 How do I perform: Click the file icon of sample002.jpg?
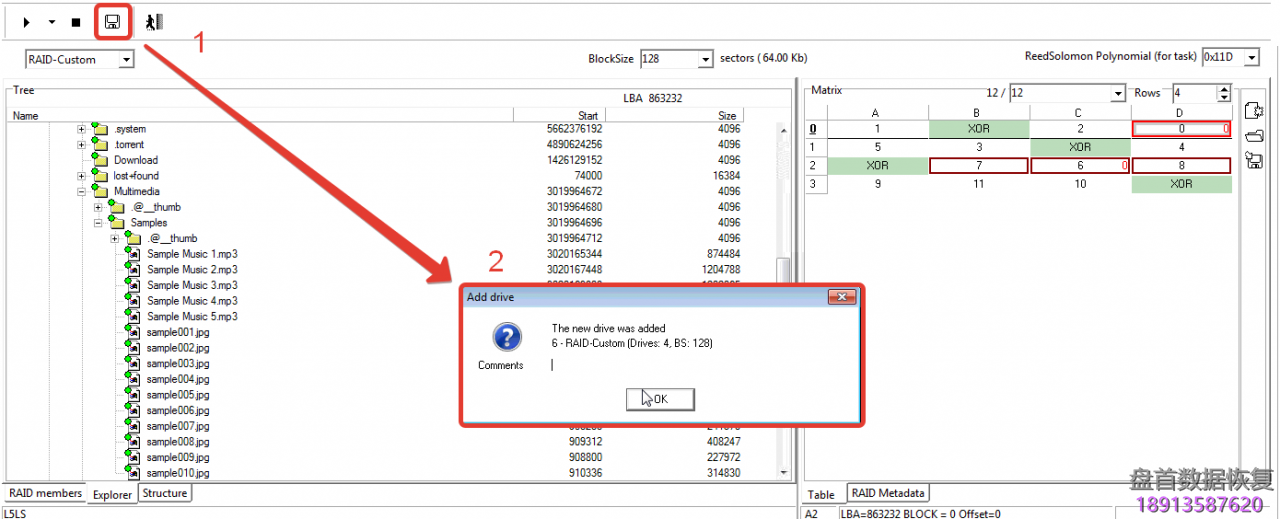132,347
